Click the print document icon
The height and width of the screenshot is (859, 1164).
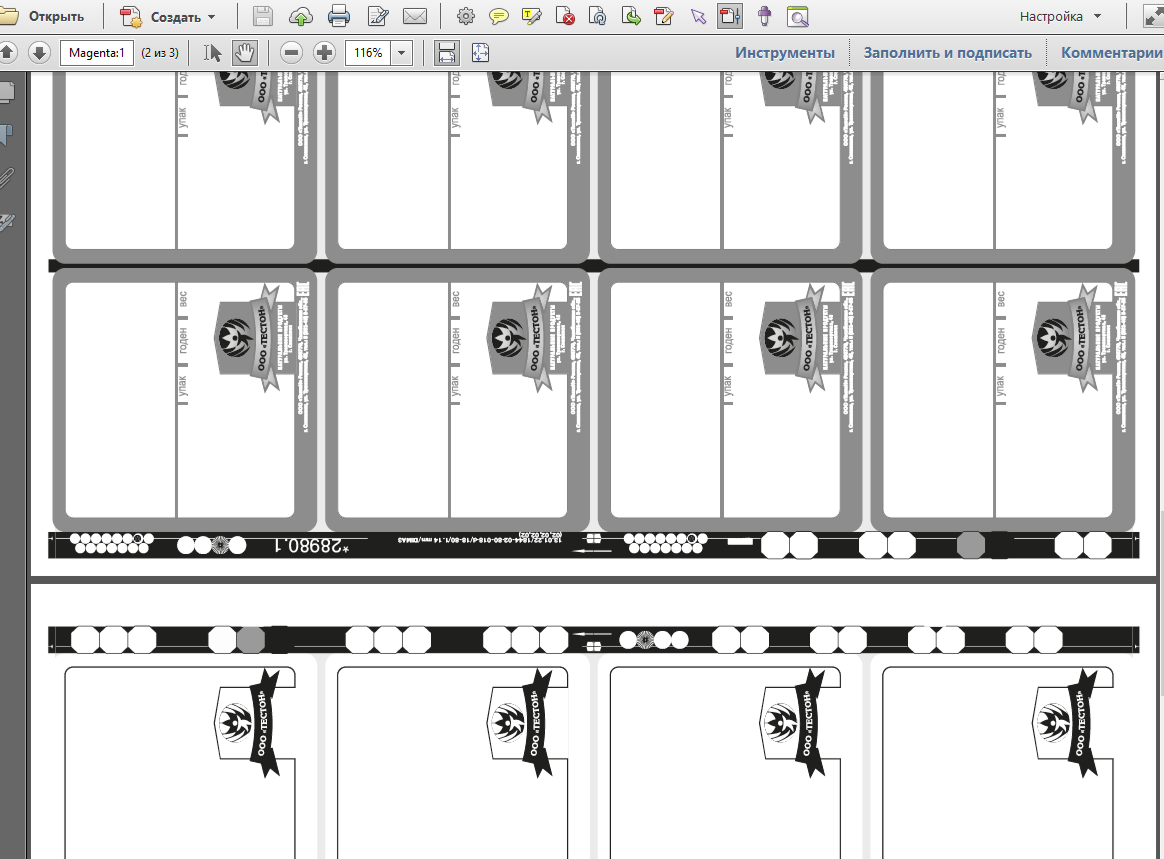coord(339,16)
